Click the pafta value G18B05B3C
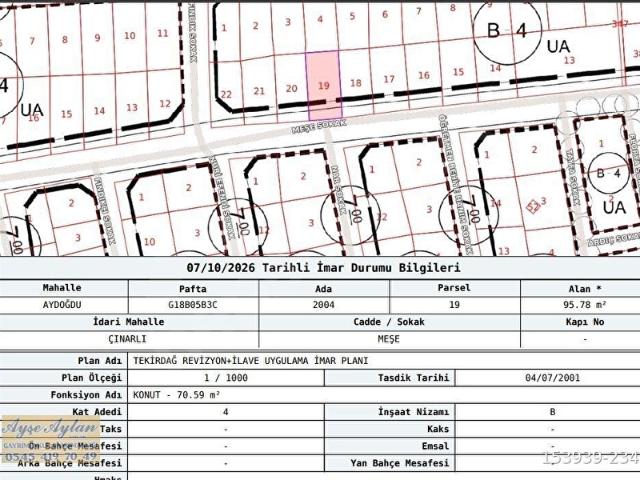The image size is (640, 480). point(193,305)
